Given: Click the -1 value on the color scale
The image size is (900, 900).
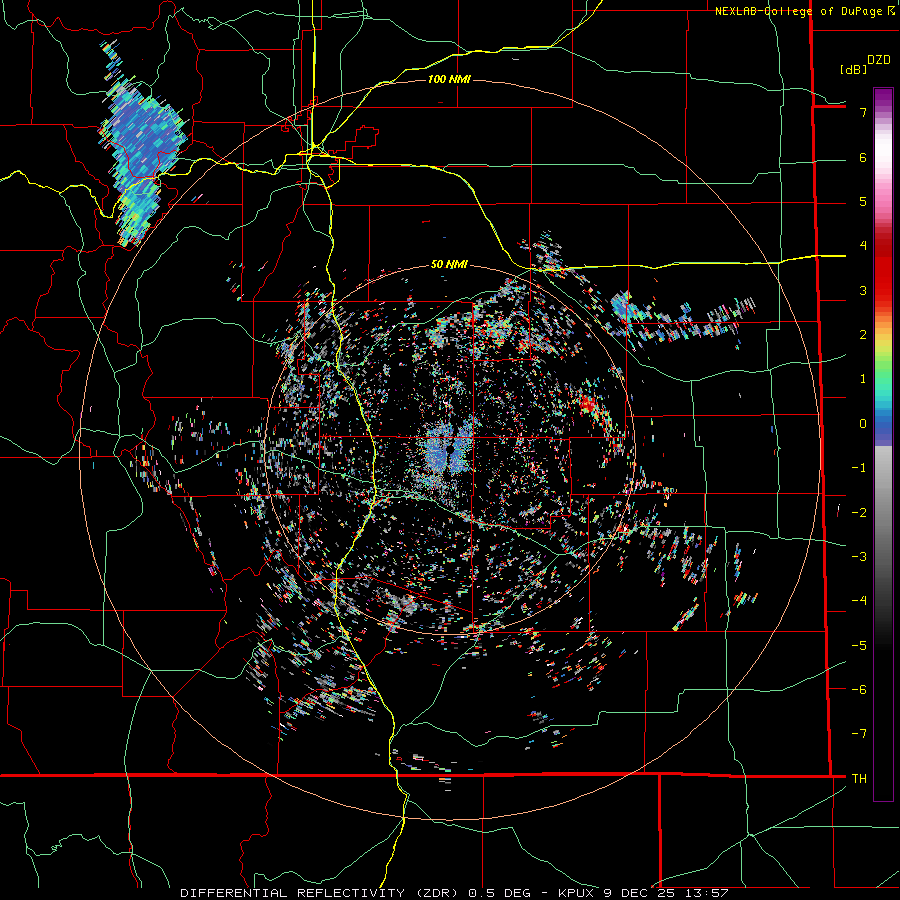Looking at the screenshot, I should pos(859,468).
